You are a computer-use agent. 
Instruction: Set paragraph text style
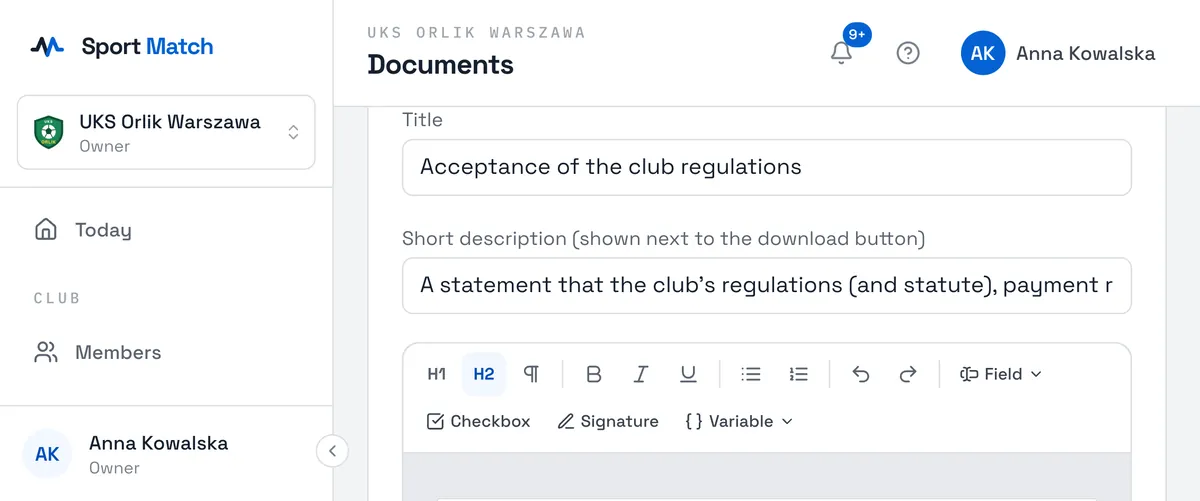pyautogui.click(x=532, y=374)
